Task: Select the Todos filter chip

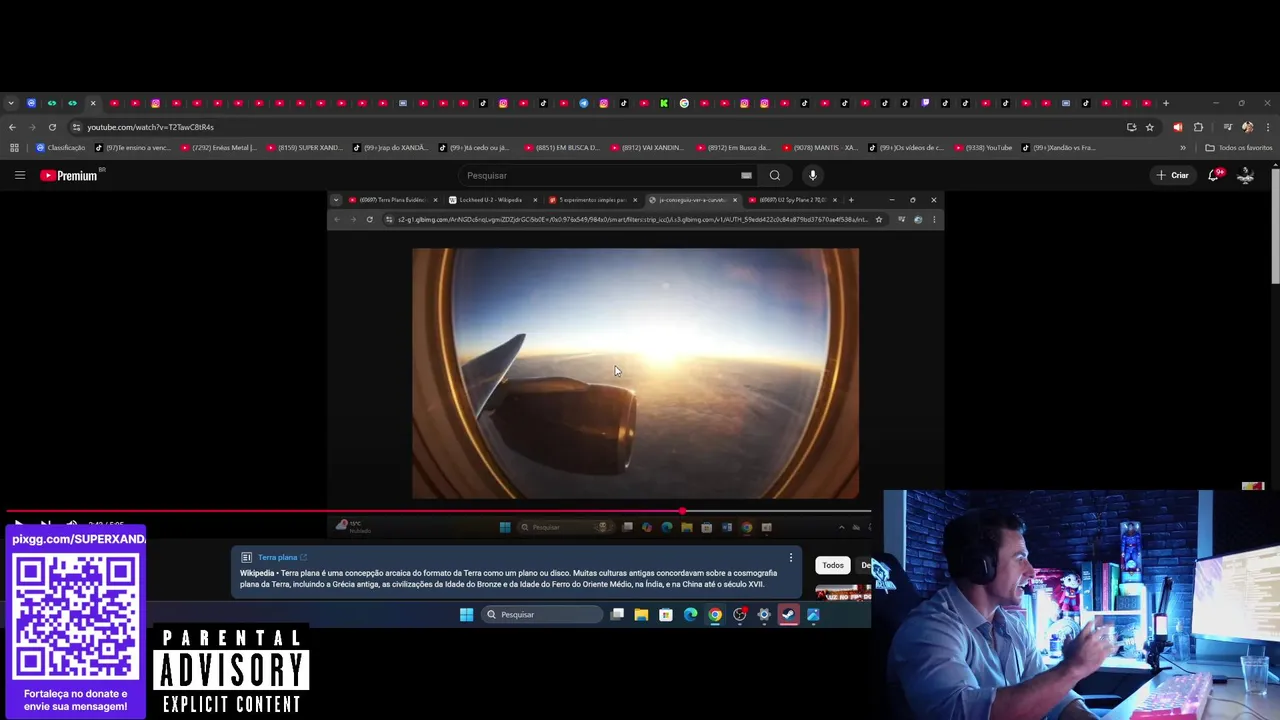Action: [833, 565]
